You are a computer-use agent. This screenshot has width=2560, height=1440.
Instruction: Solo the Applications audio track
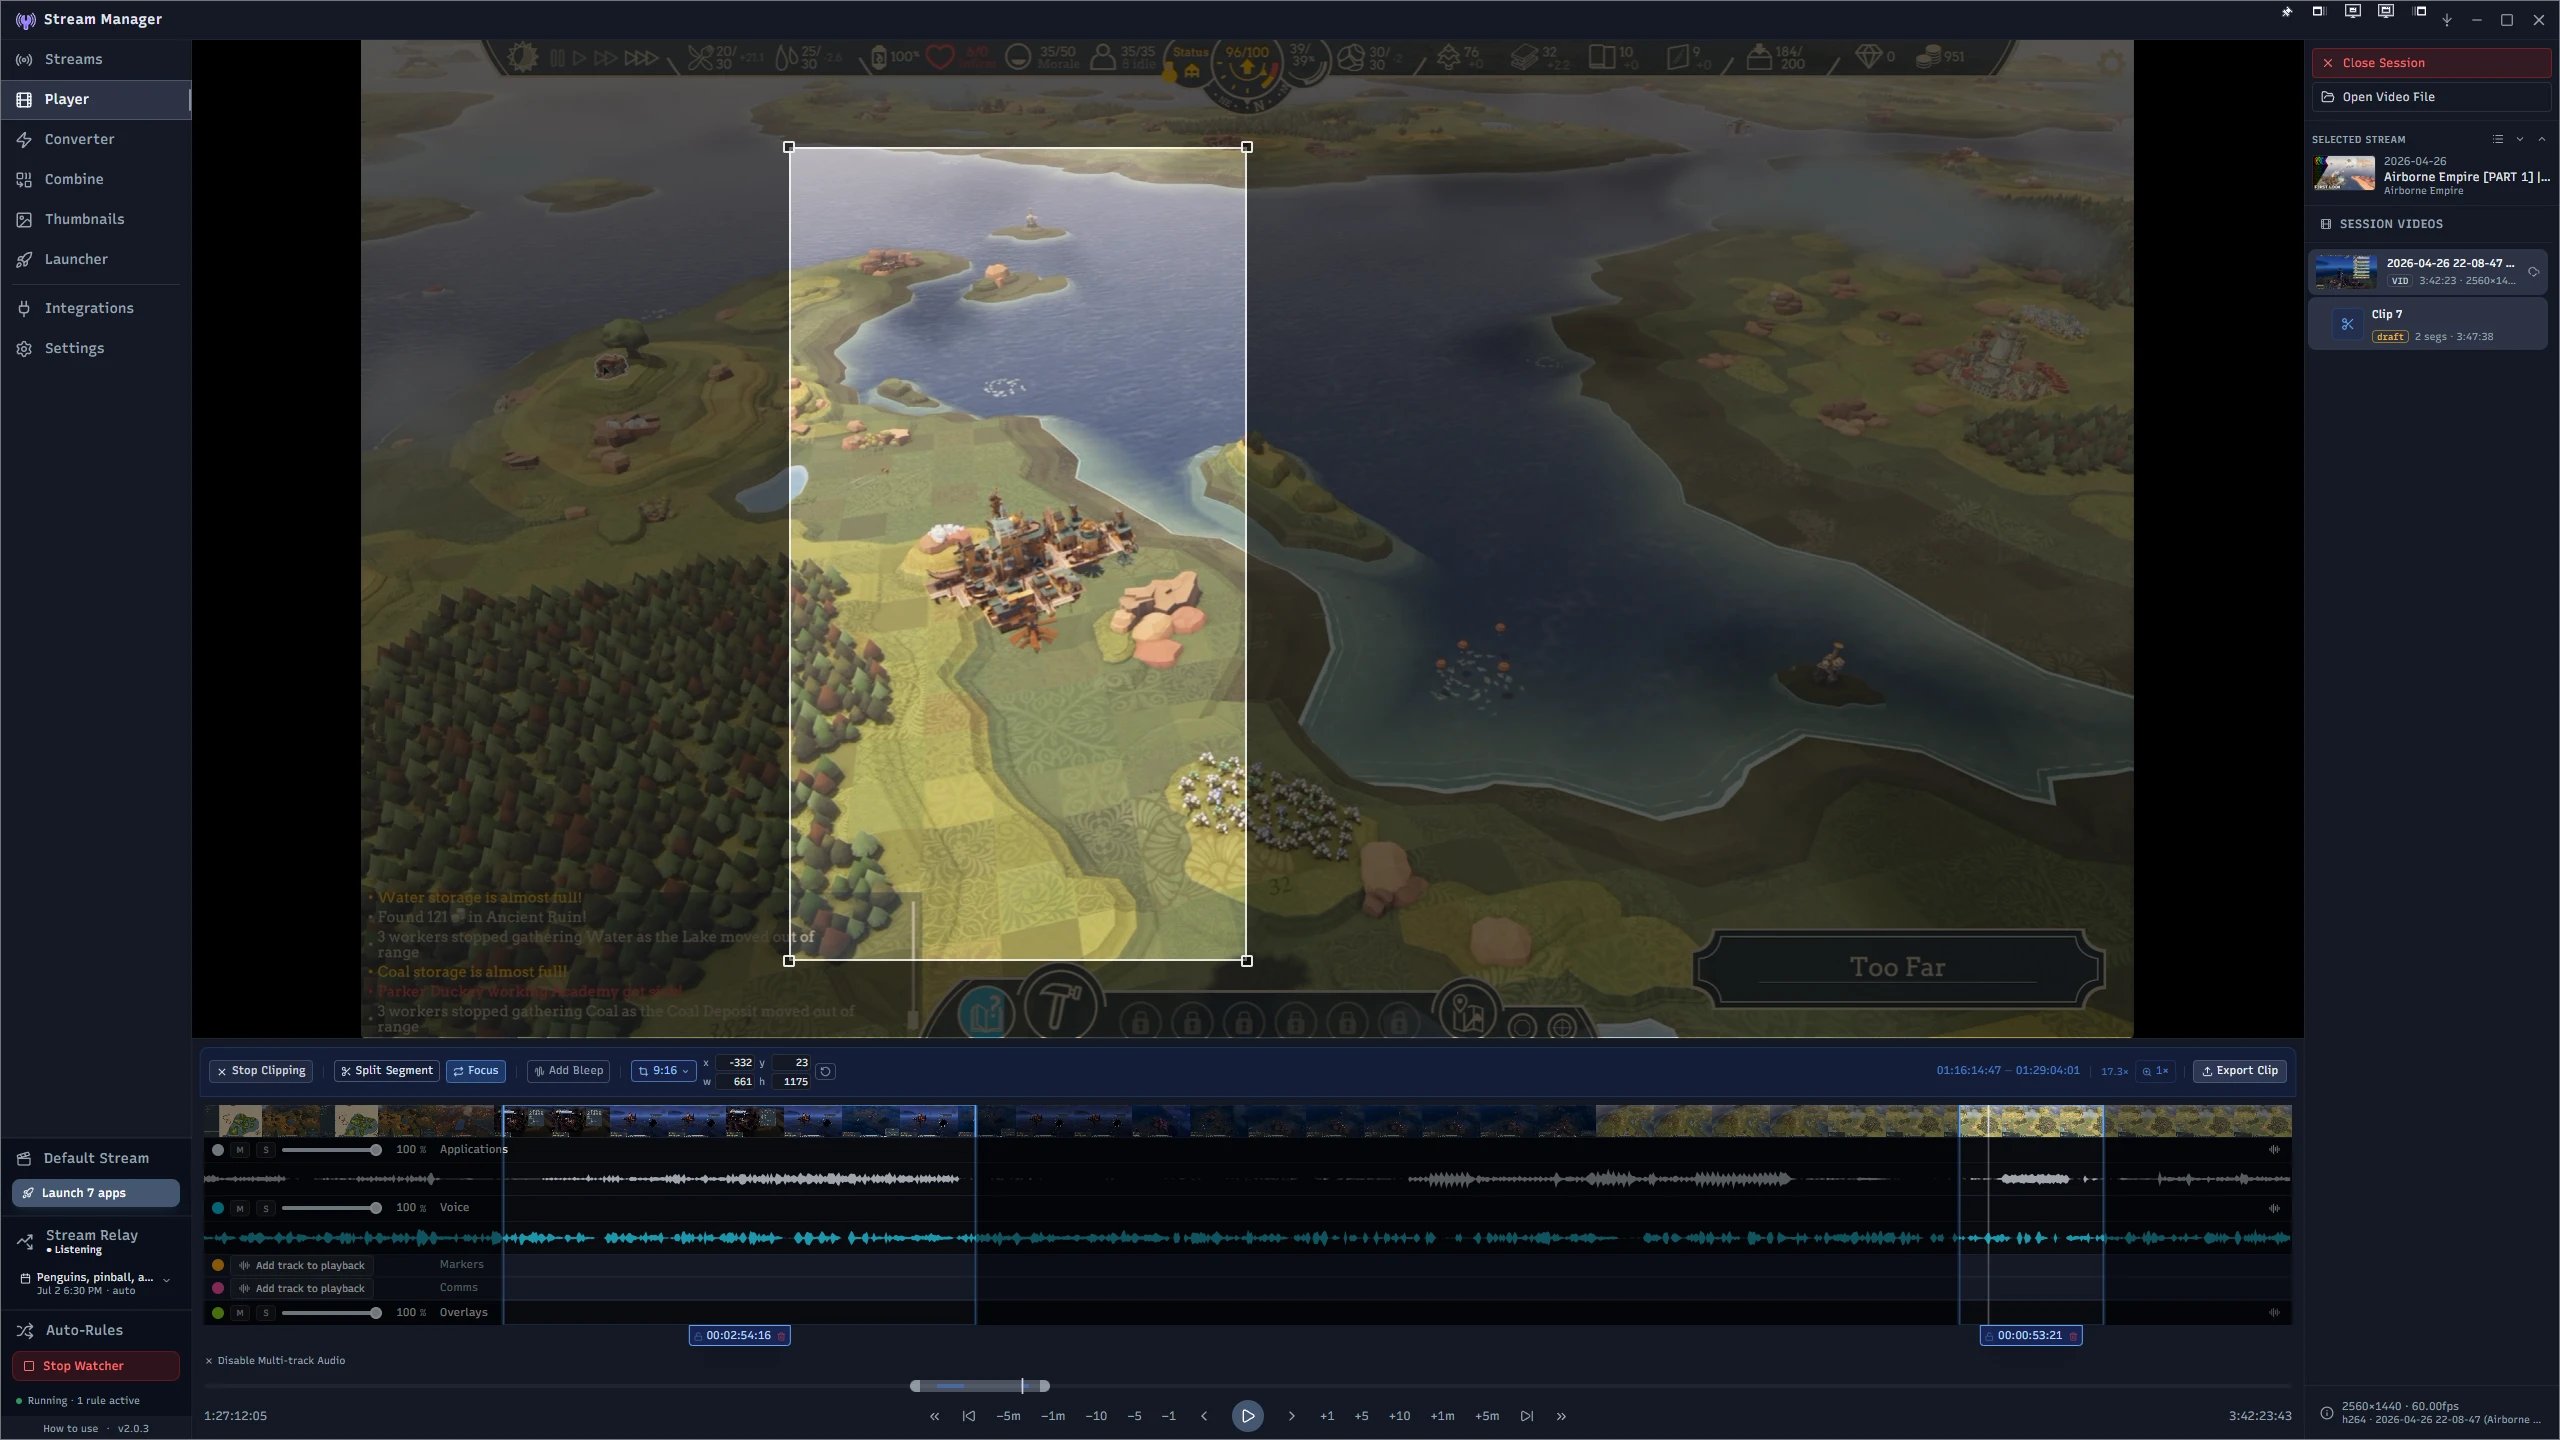266,1150
